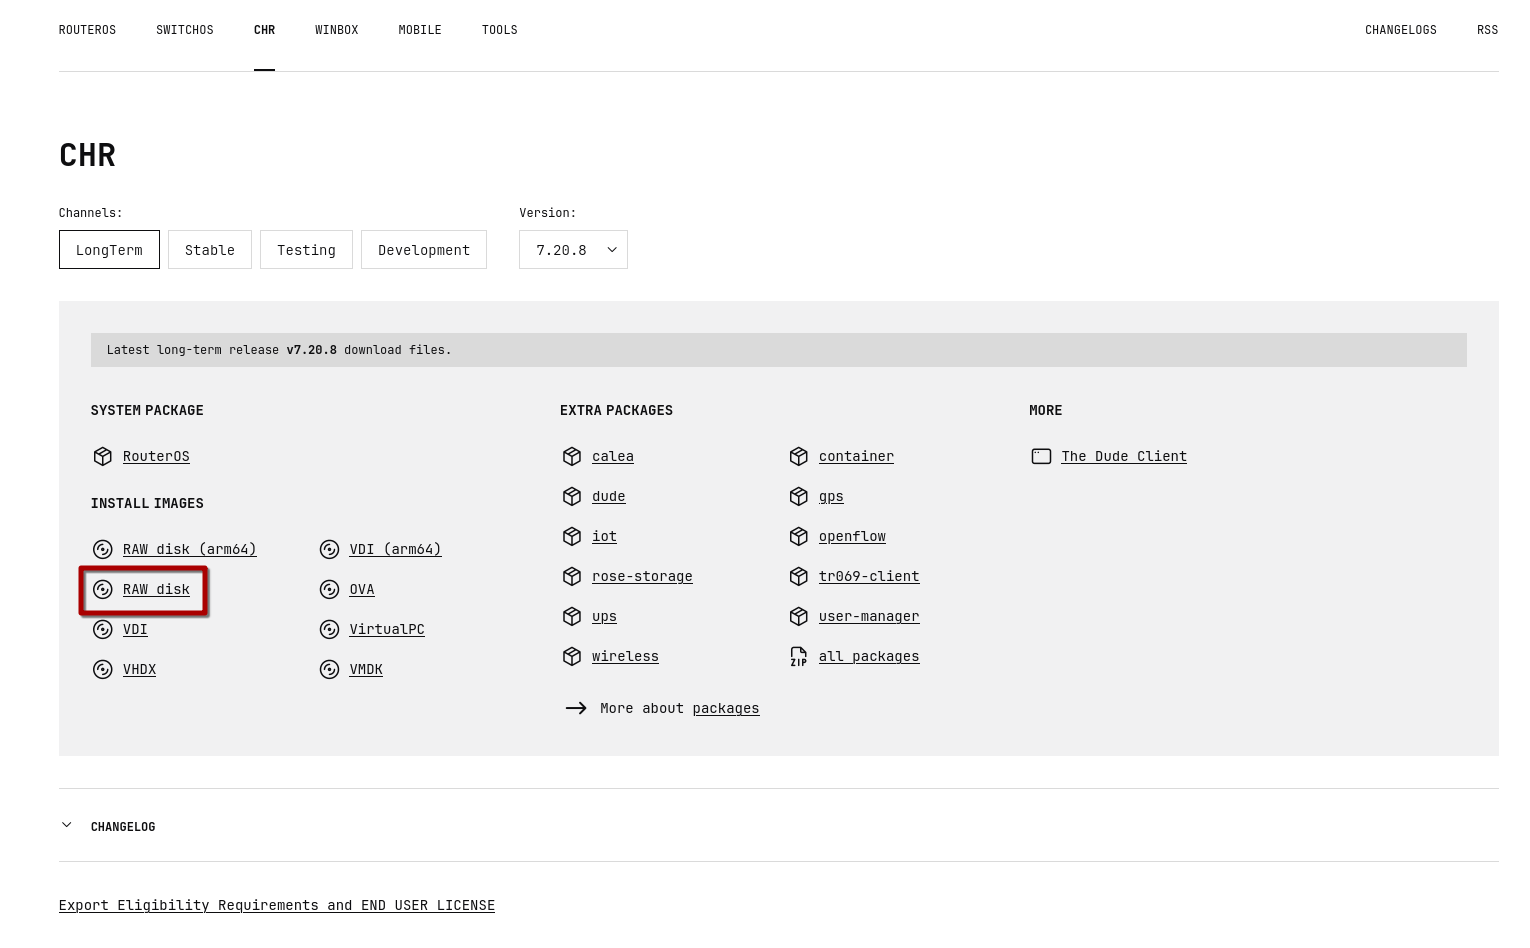Click the box icon beside tr069-client

tap(798, 576)
